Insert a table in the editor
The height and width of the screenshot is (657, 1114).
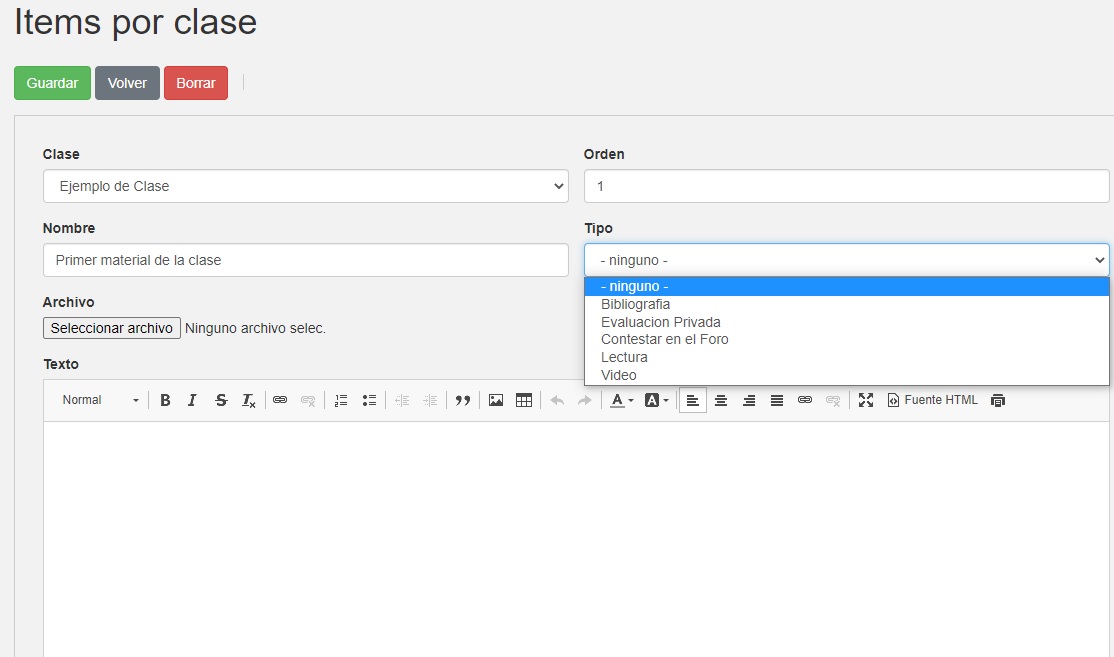[524, 400]
